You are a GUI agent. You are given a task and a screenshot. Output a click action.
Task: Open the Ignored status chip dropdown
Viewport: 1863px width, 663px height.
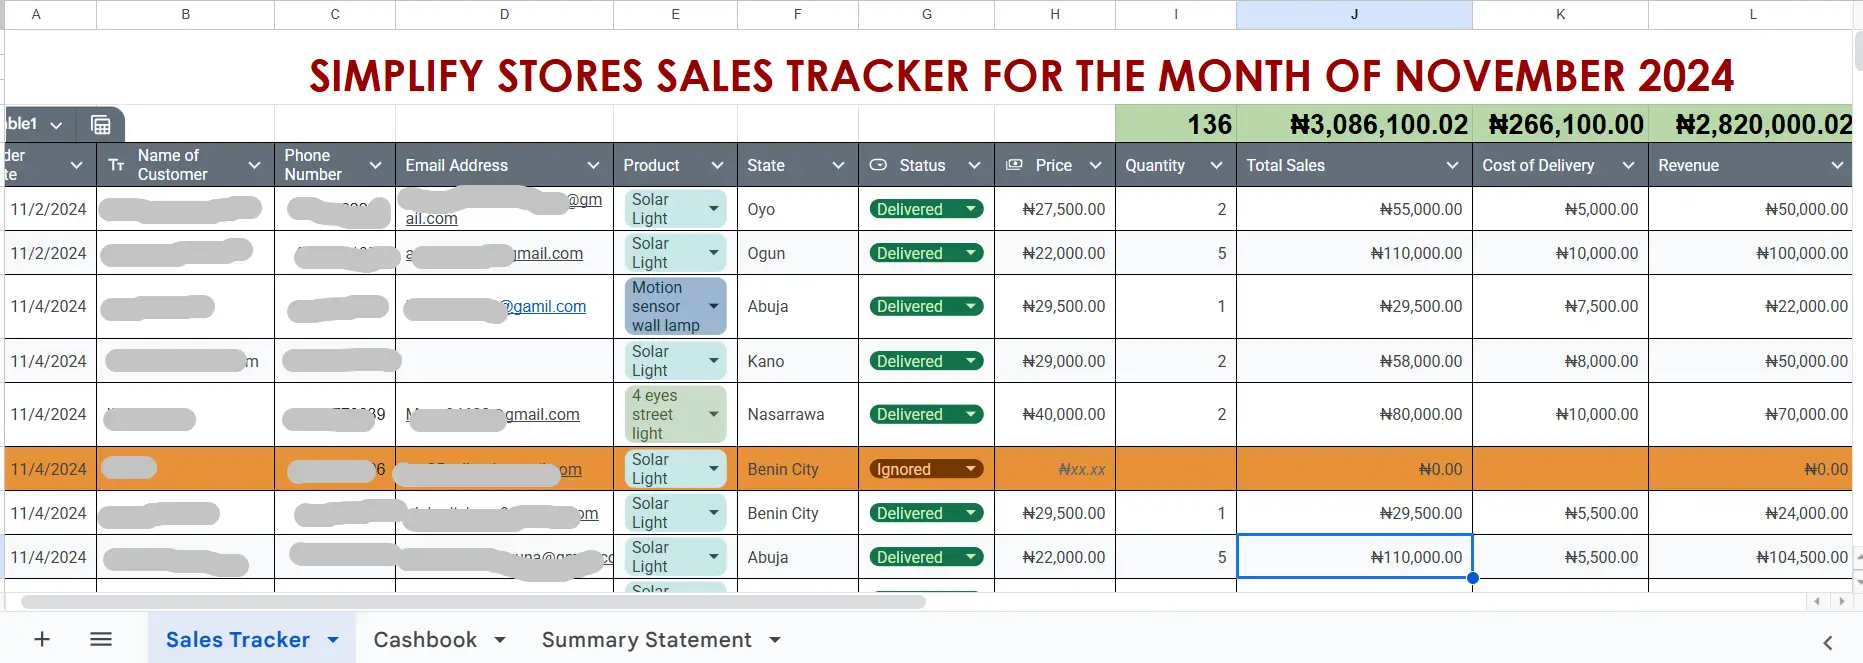coord(970,469)
